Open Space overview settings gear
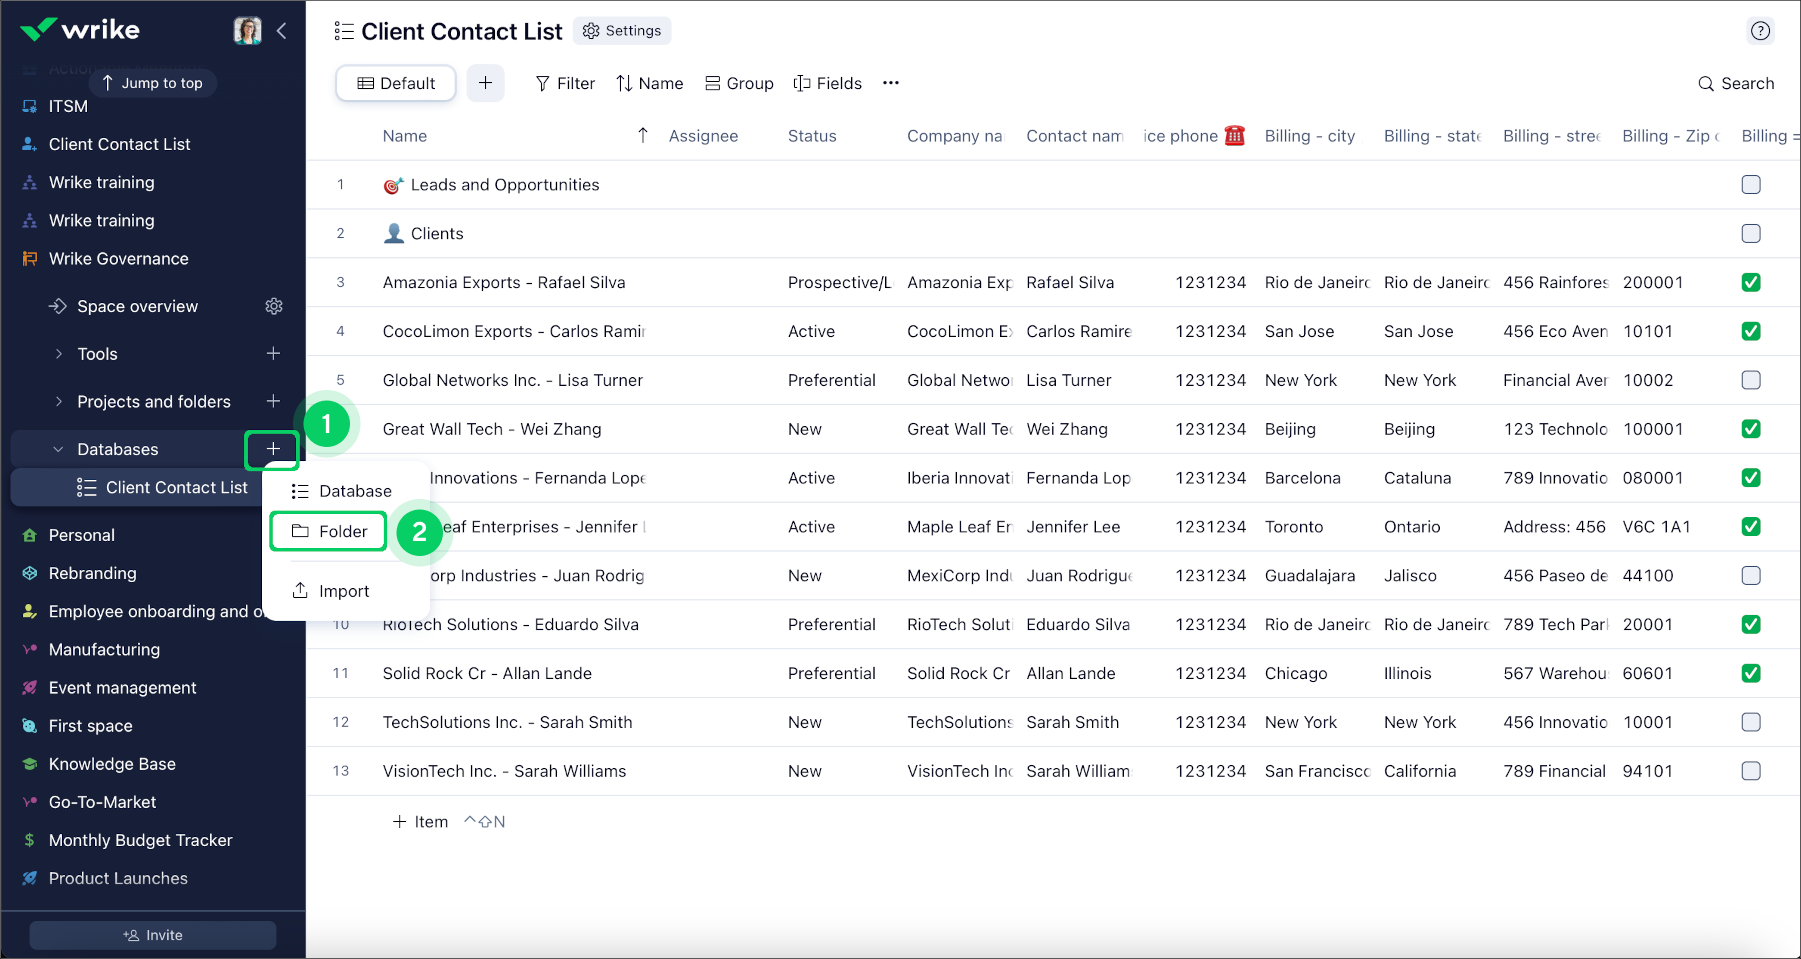The height and width of the screenshot is (959, 1801). point(274,306)
